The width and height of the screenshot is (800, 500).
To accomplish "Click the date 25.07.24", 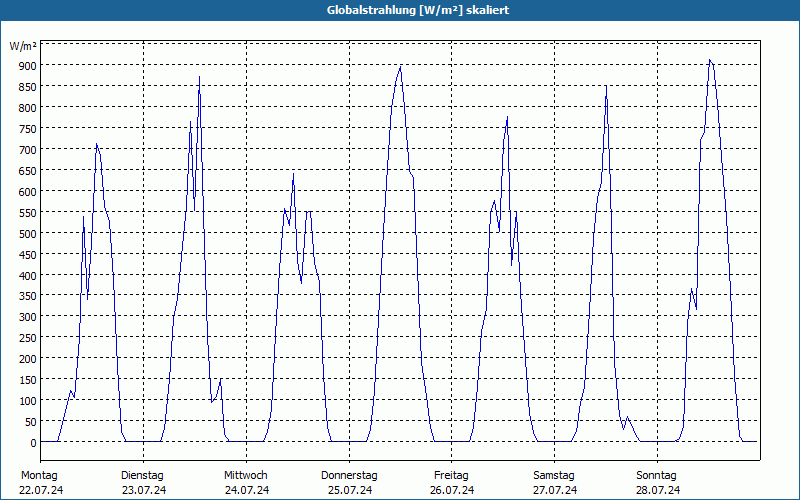I will point(350,490).
